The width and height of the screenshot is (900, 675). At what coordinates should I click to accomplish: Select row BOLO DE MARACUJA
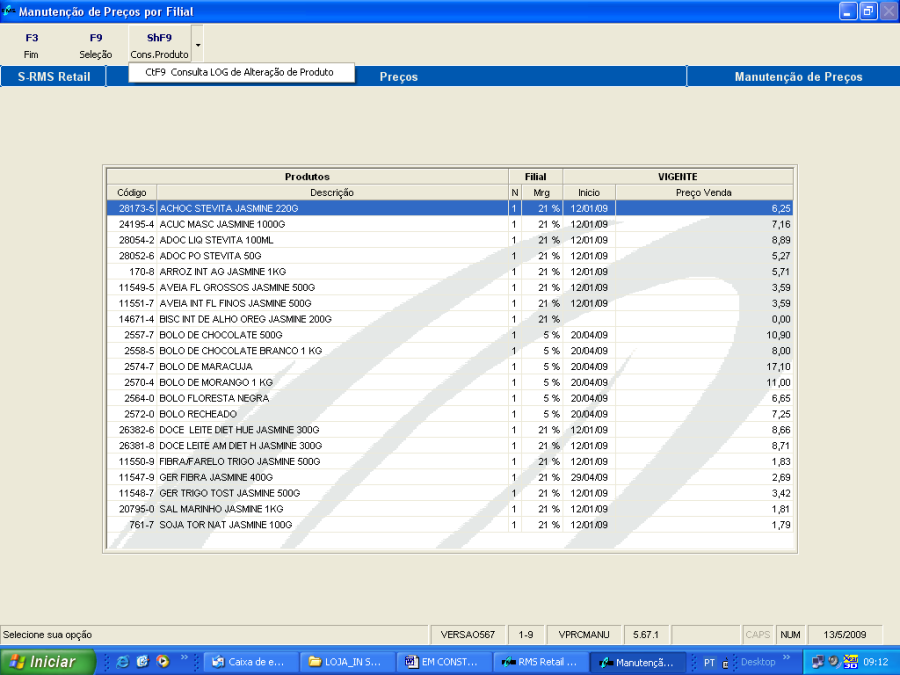tap(450, 366)
